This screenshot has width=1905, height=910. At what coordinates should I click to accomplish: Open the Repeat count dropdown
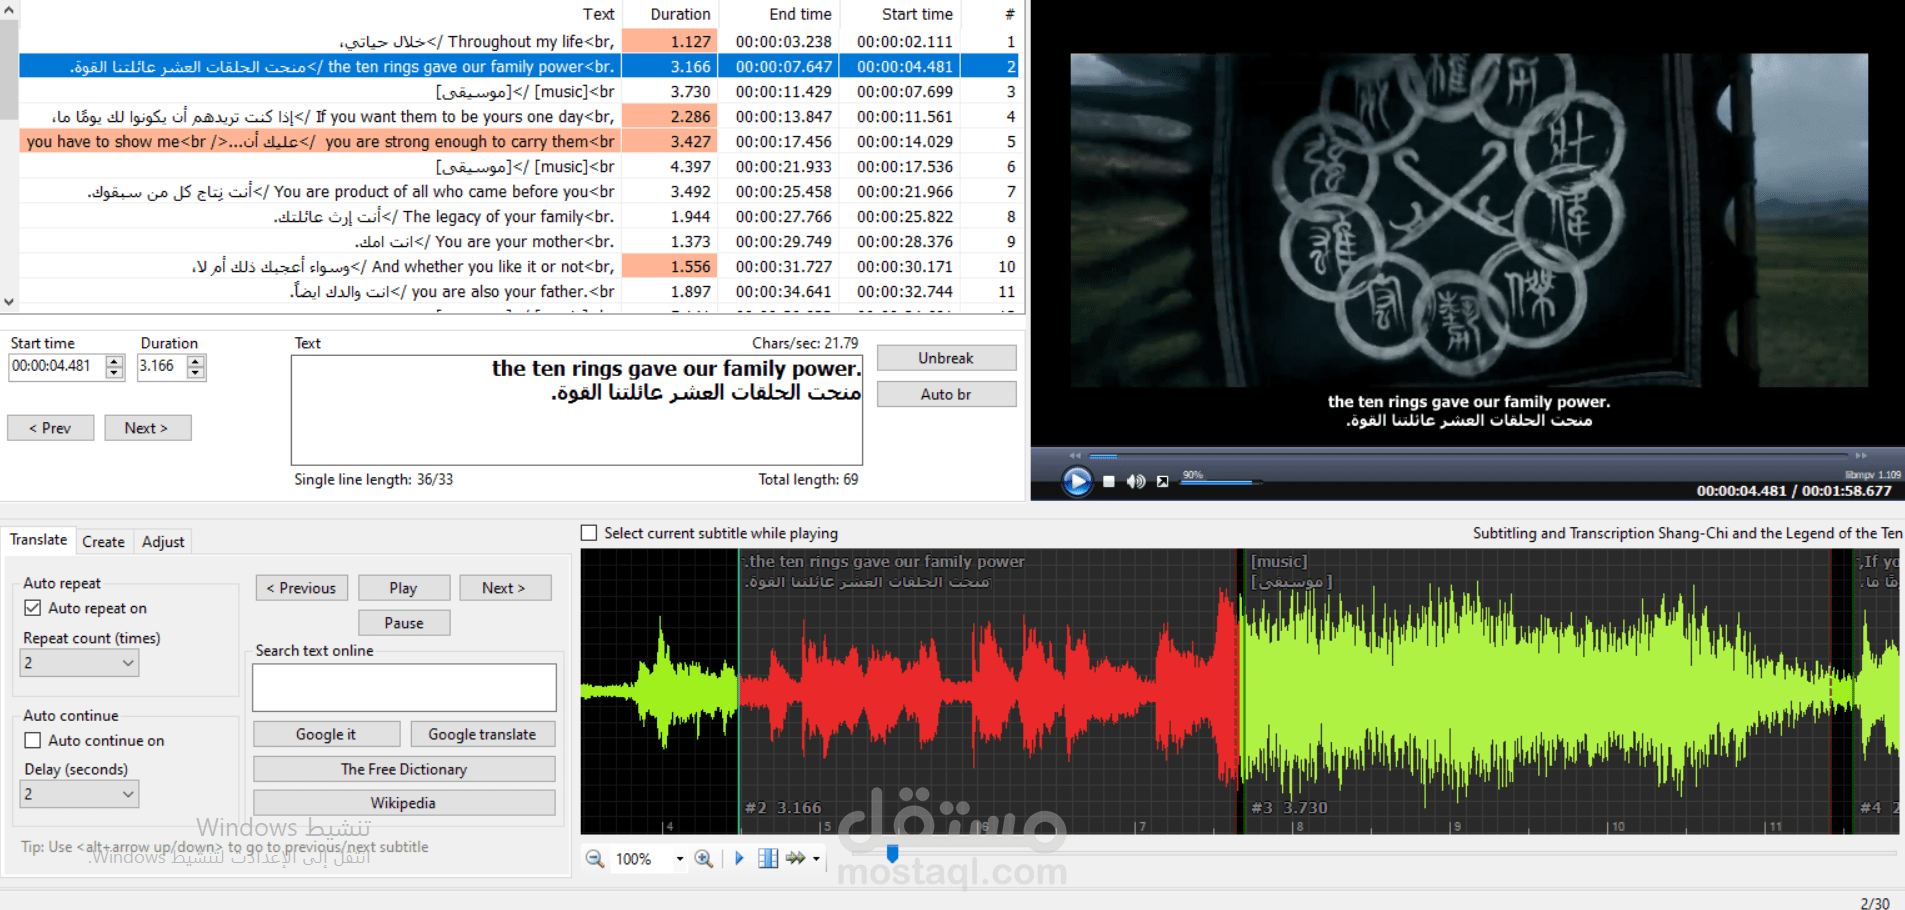[79, 663]
